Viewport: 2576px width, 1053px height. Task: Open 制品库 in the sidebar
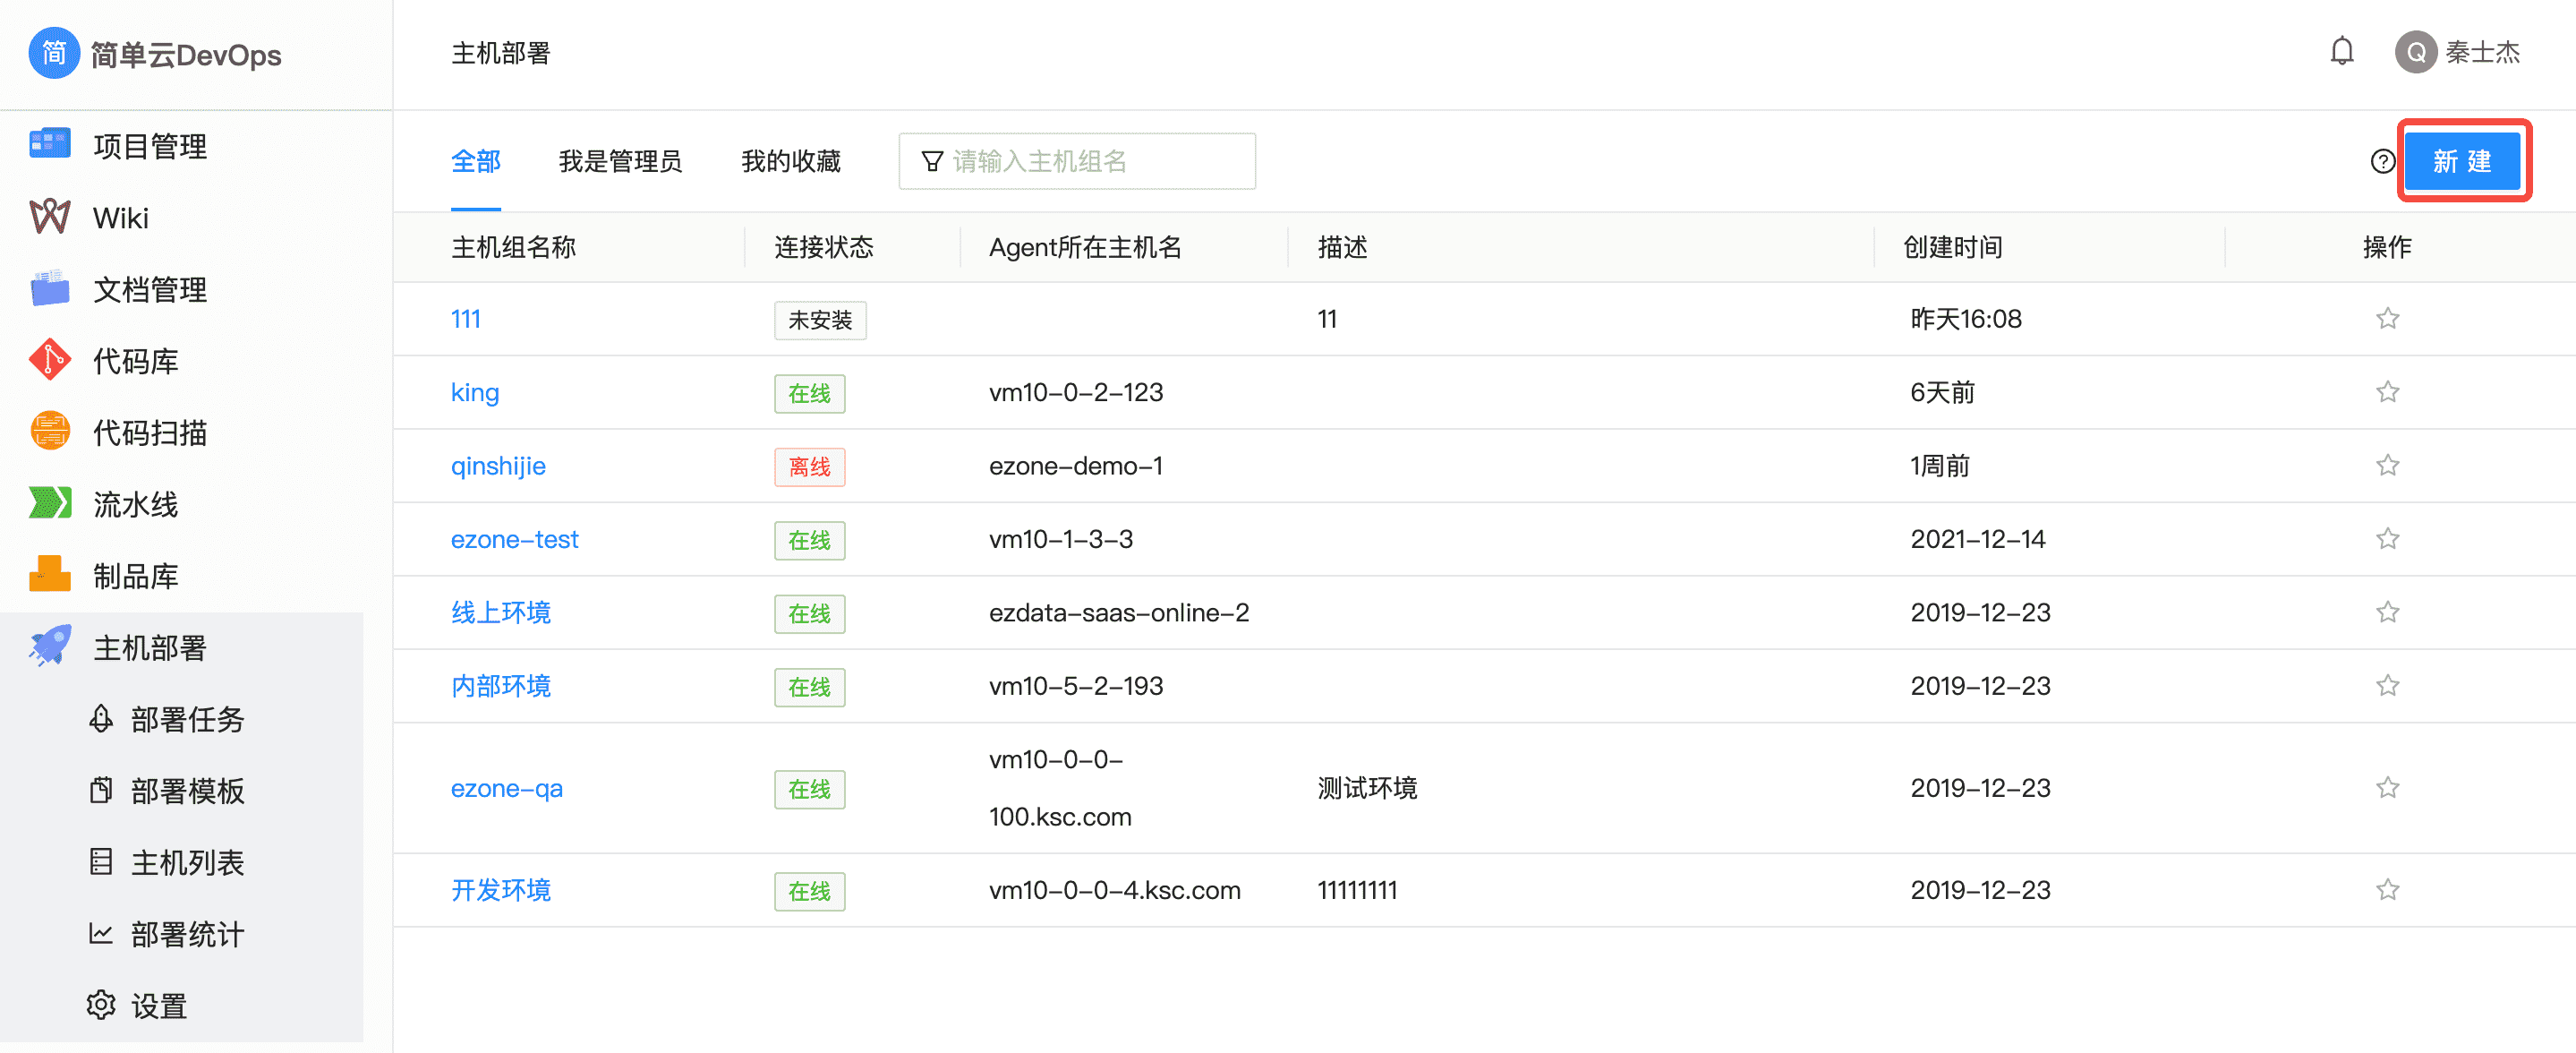pyautogui.click(x=135, y=576)
